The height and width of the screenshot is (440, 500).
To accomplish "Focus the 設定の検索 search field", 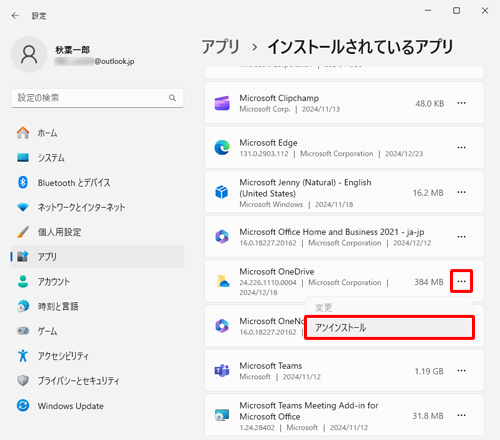I will pos(97,98).
